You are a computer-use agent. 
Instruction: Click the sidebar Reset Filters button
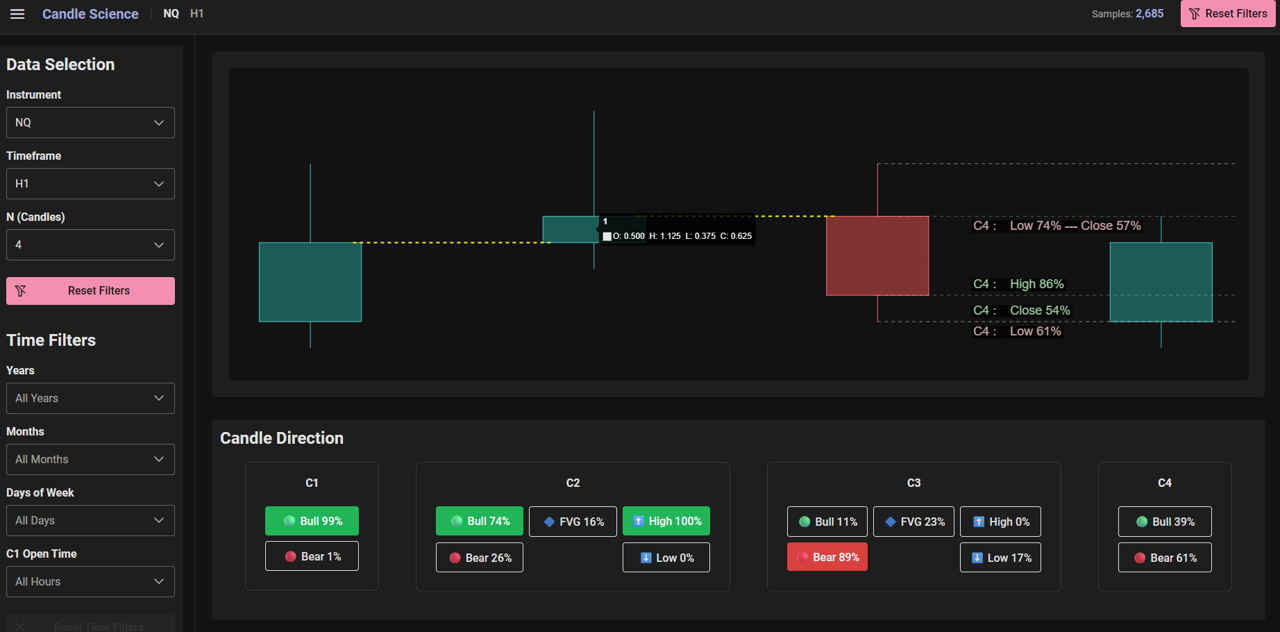pos(90,291)
